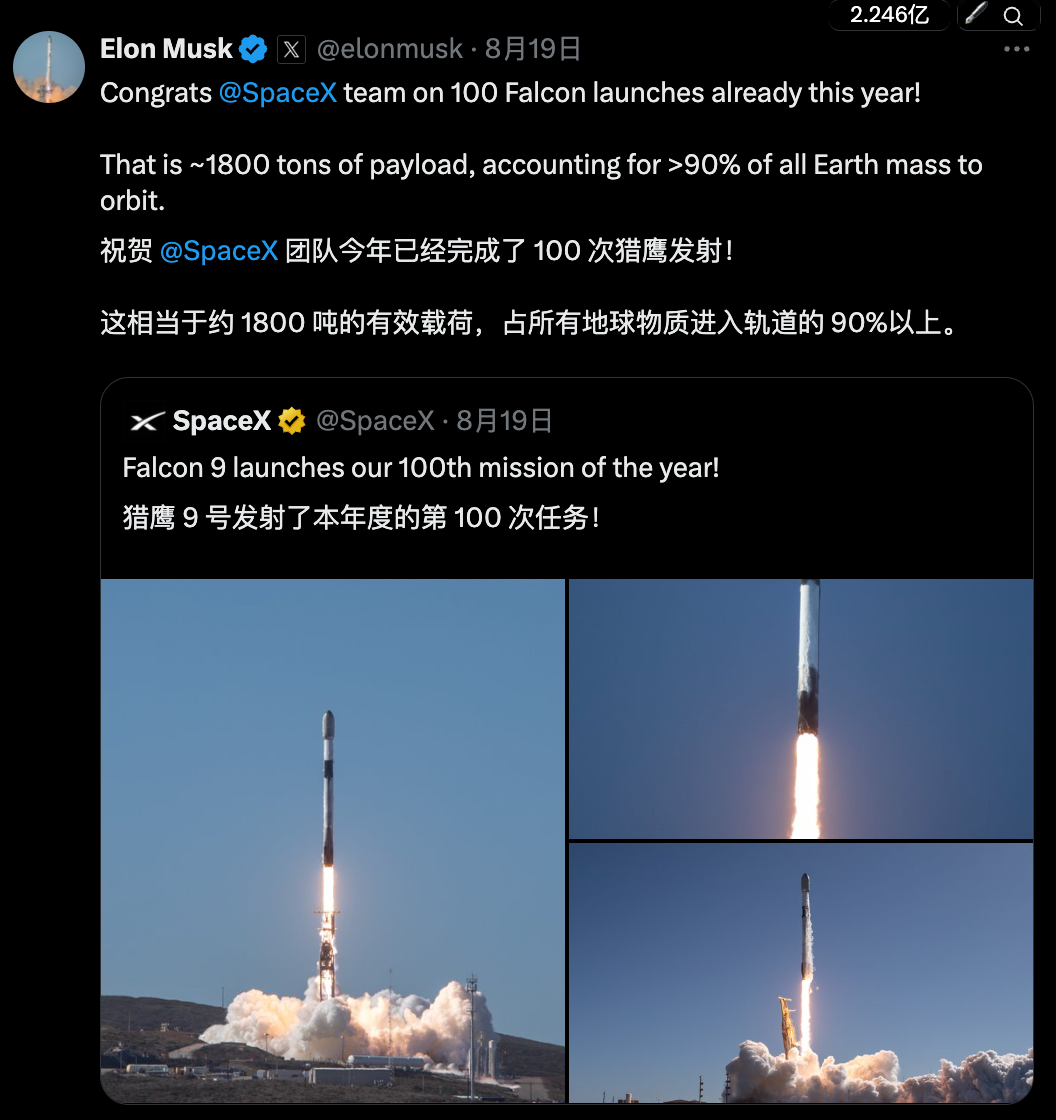
Task: Click the X affiliation badge beside Elon Musk
Action: pos(292,49)
